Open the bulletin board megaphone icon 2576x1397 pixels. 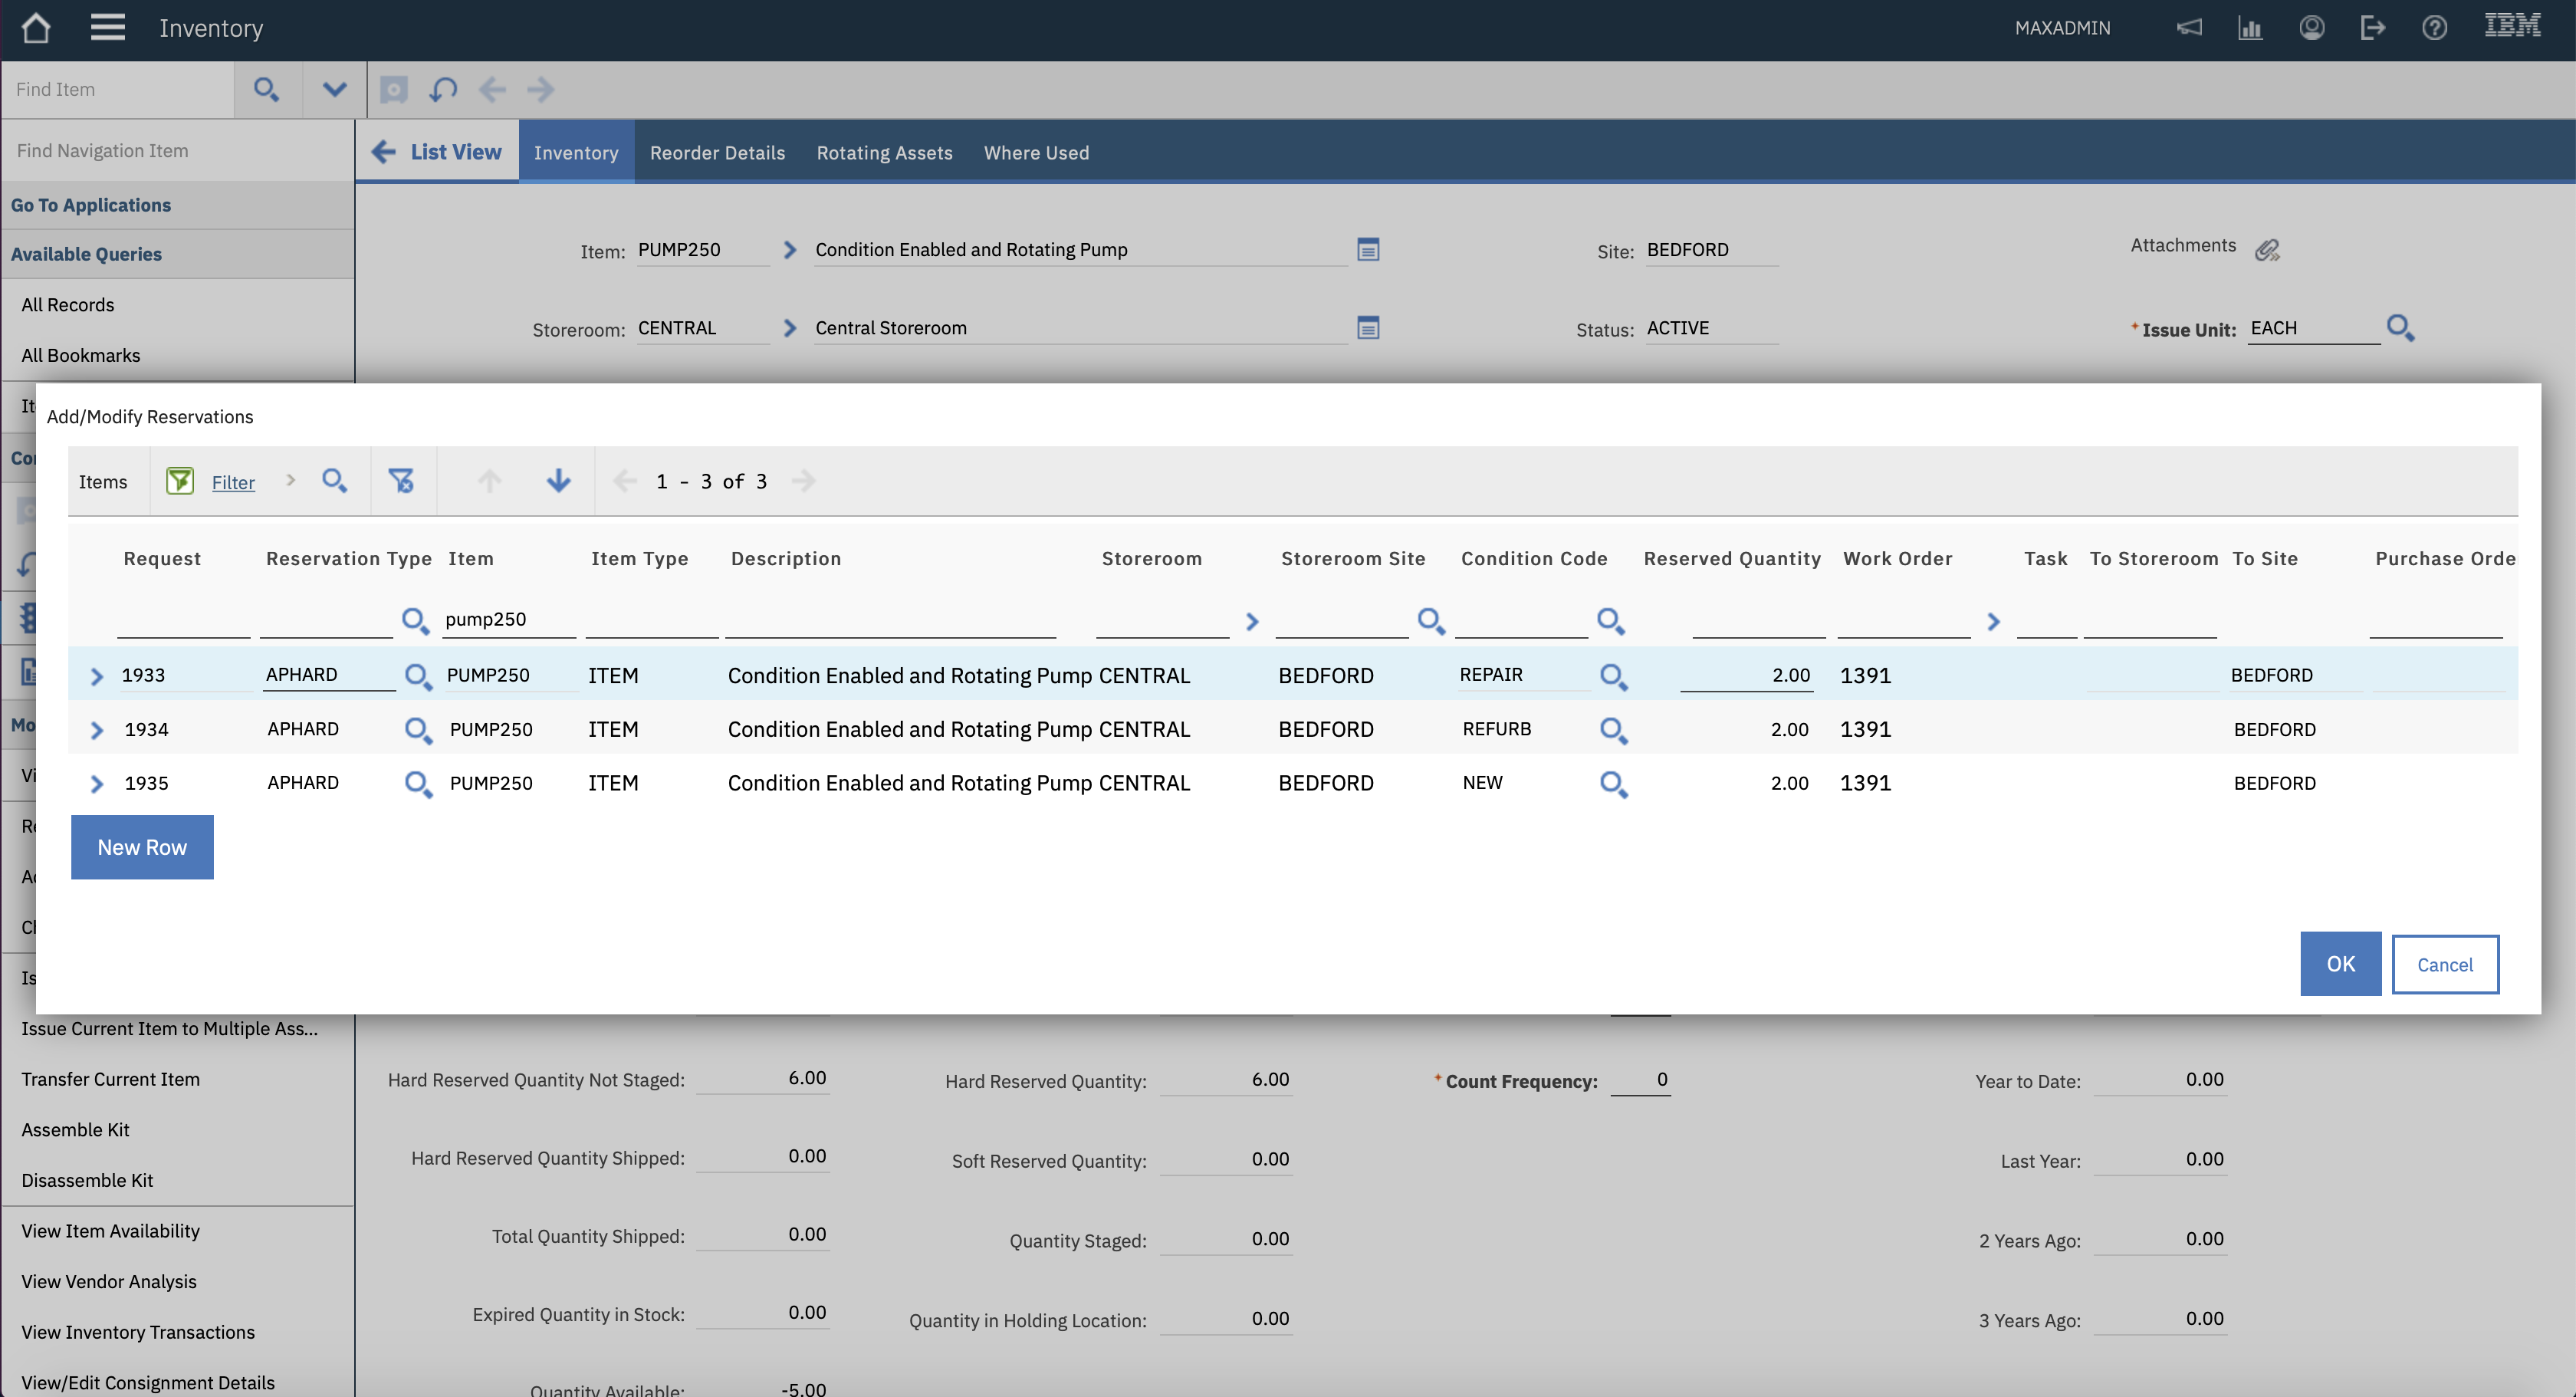[x=2189, y=28]
